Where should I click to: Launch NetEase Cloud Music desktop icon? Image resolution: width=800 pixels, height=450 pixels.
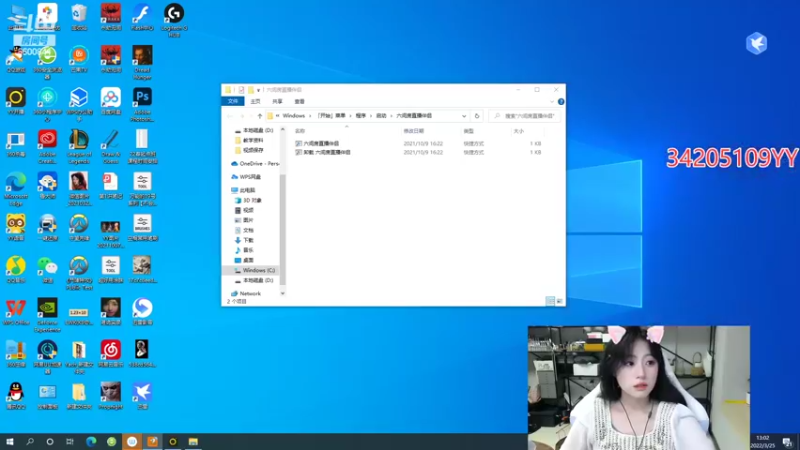(110, 354)
